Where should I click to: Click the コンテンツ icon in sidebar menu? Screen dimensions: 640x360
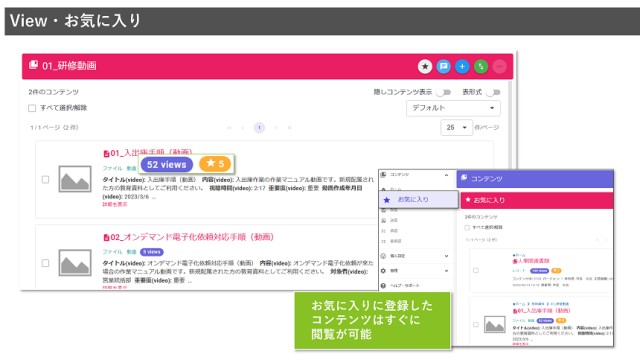[x=383, y=175]
